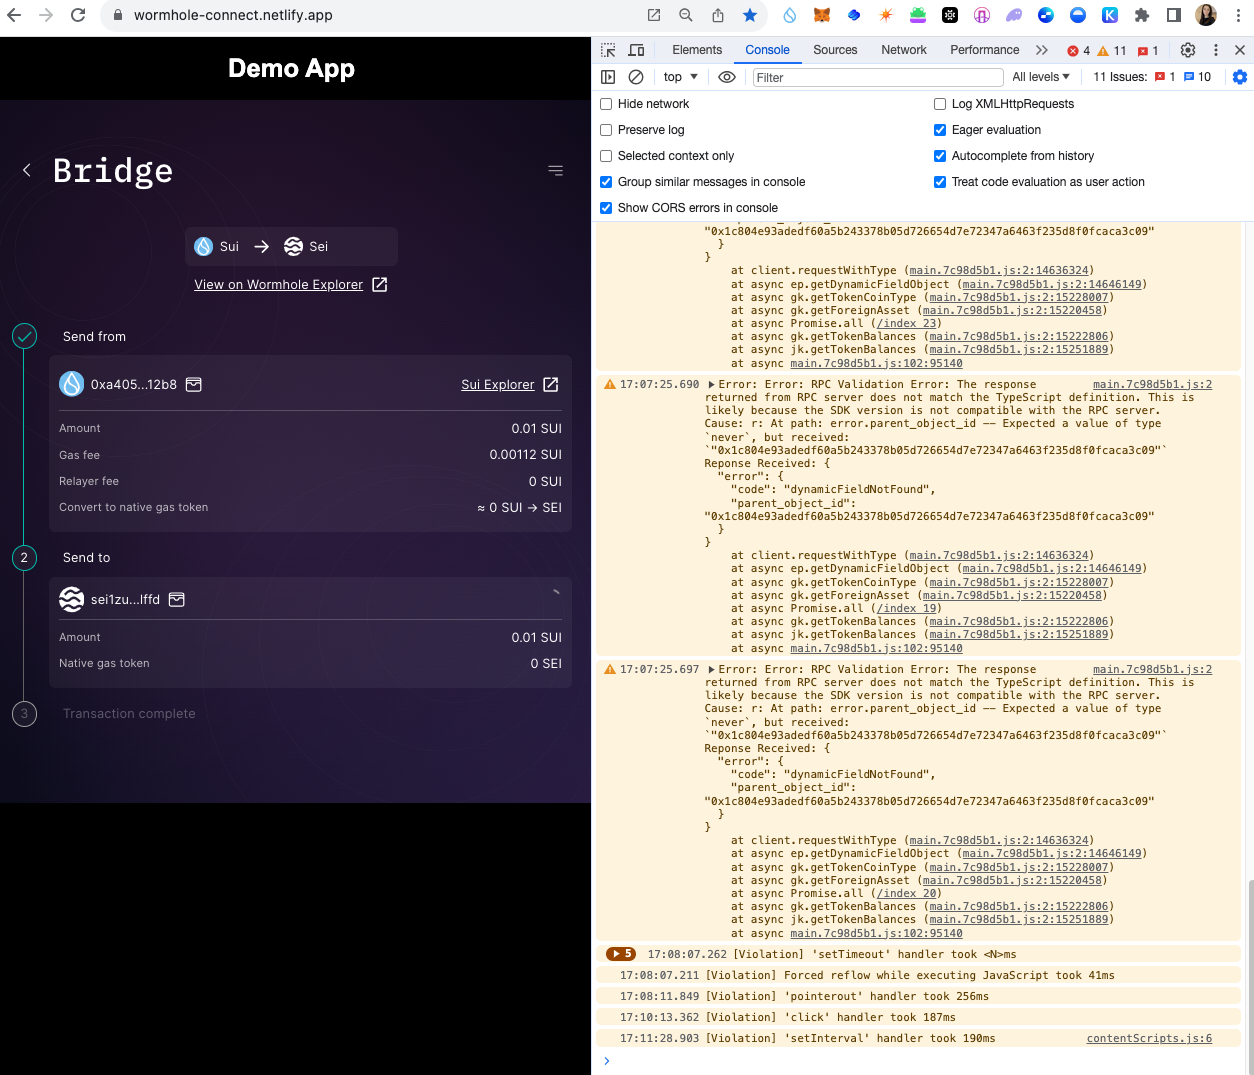Click the Create live expression eye icon
1254x1075 pixels.
click(x=726, y=77)
